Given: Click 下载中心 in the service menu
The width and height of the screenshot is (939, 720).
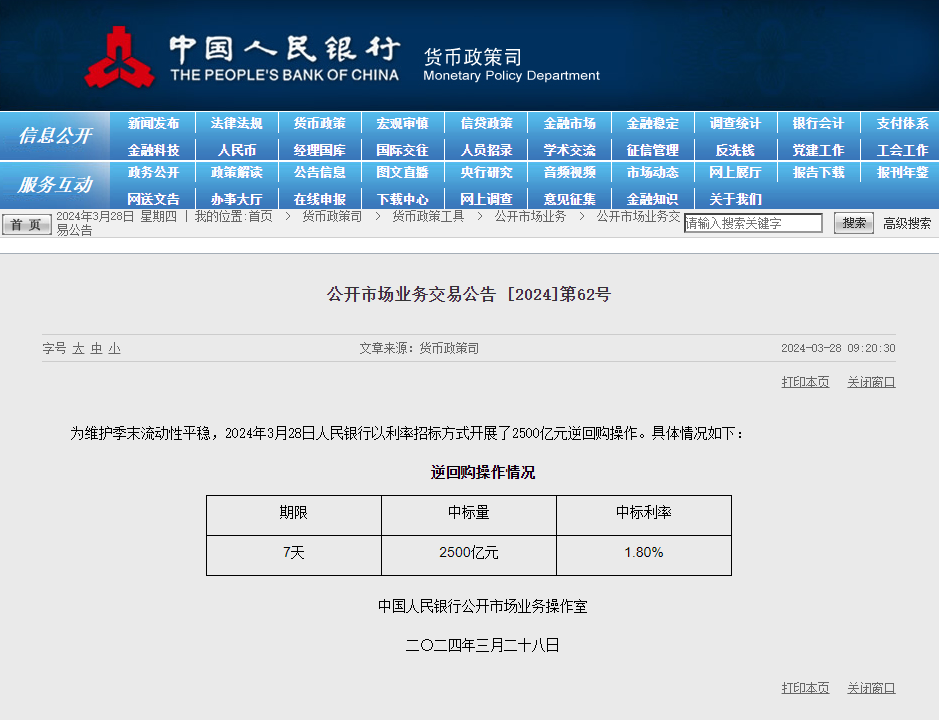Looking at the screenshot, I should [402, 199].
